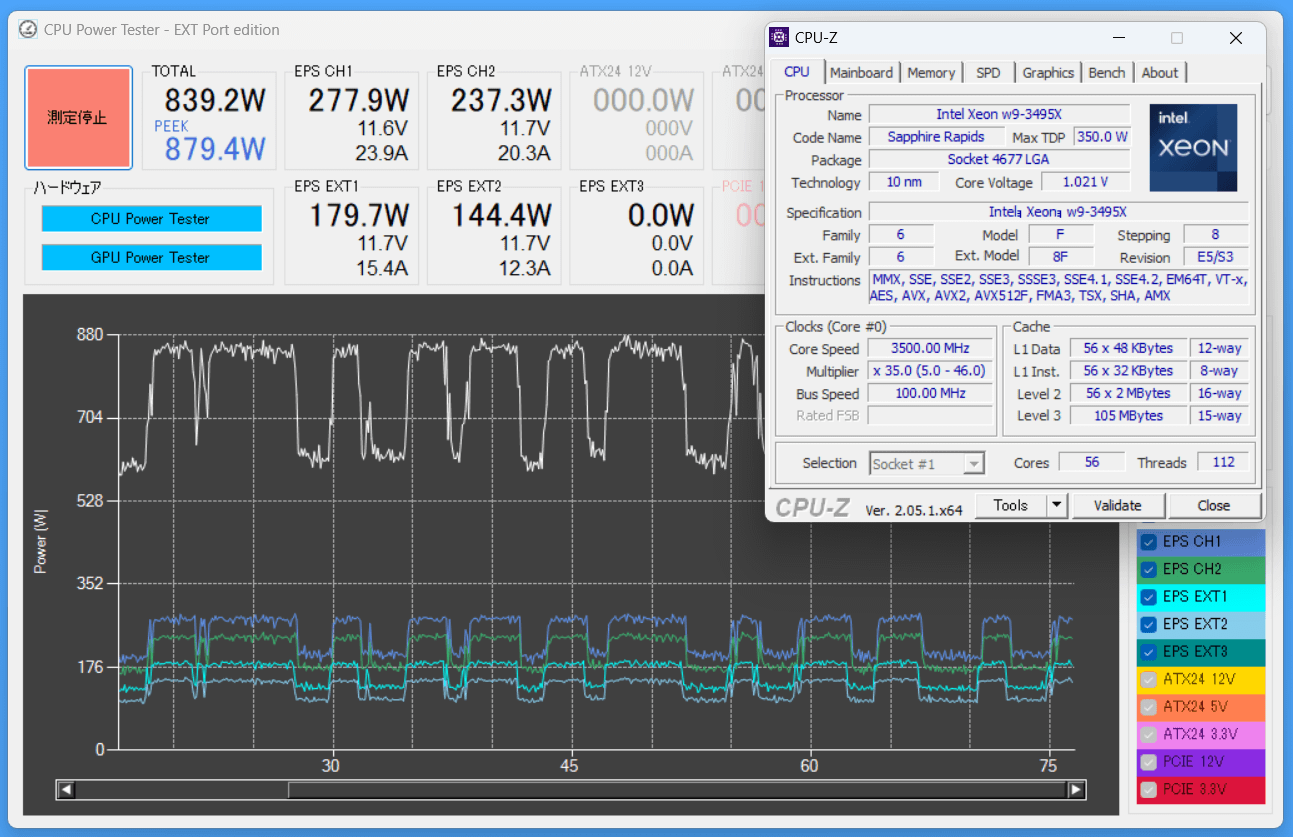1293x837 pixels.
Task: Click the Ver. 2.05.1.x64 version text
Action: coord(913,510)
